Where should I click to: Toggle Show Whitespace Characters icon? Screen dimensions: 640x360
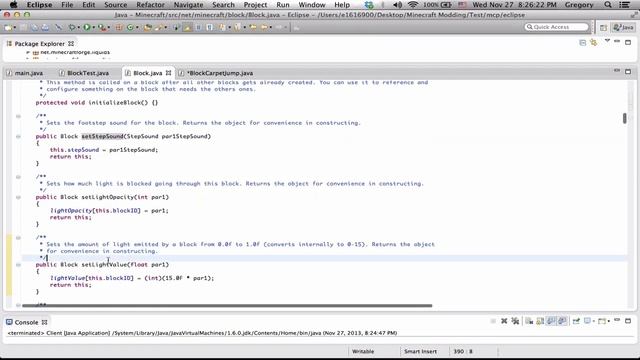point(209,27)
